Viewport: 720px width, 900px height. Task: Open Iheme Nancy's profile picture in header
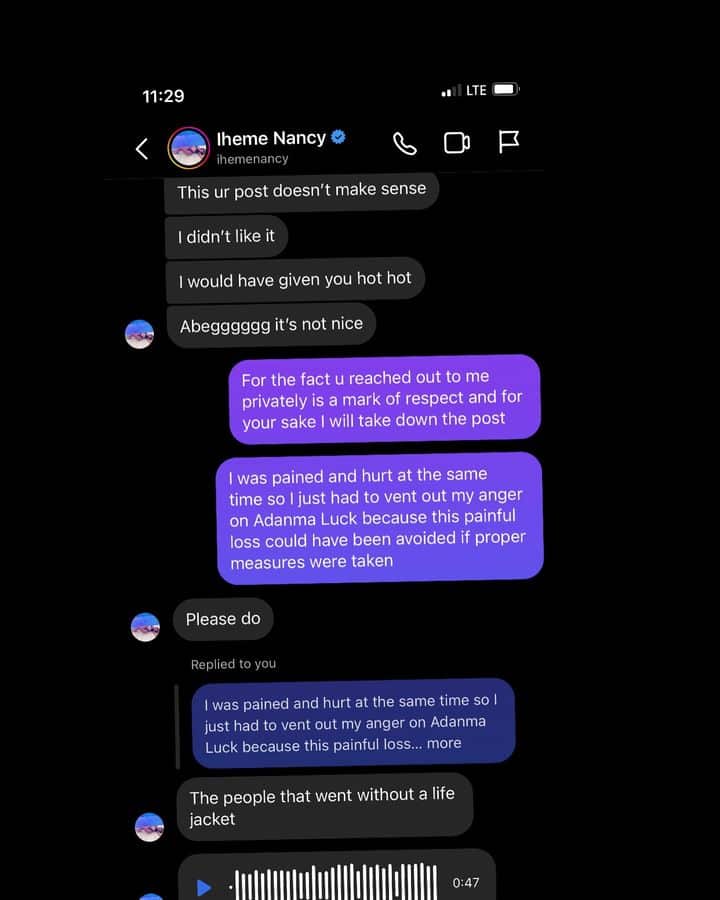click(188, 148)
